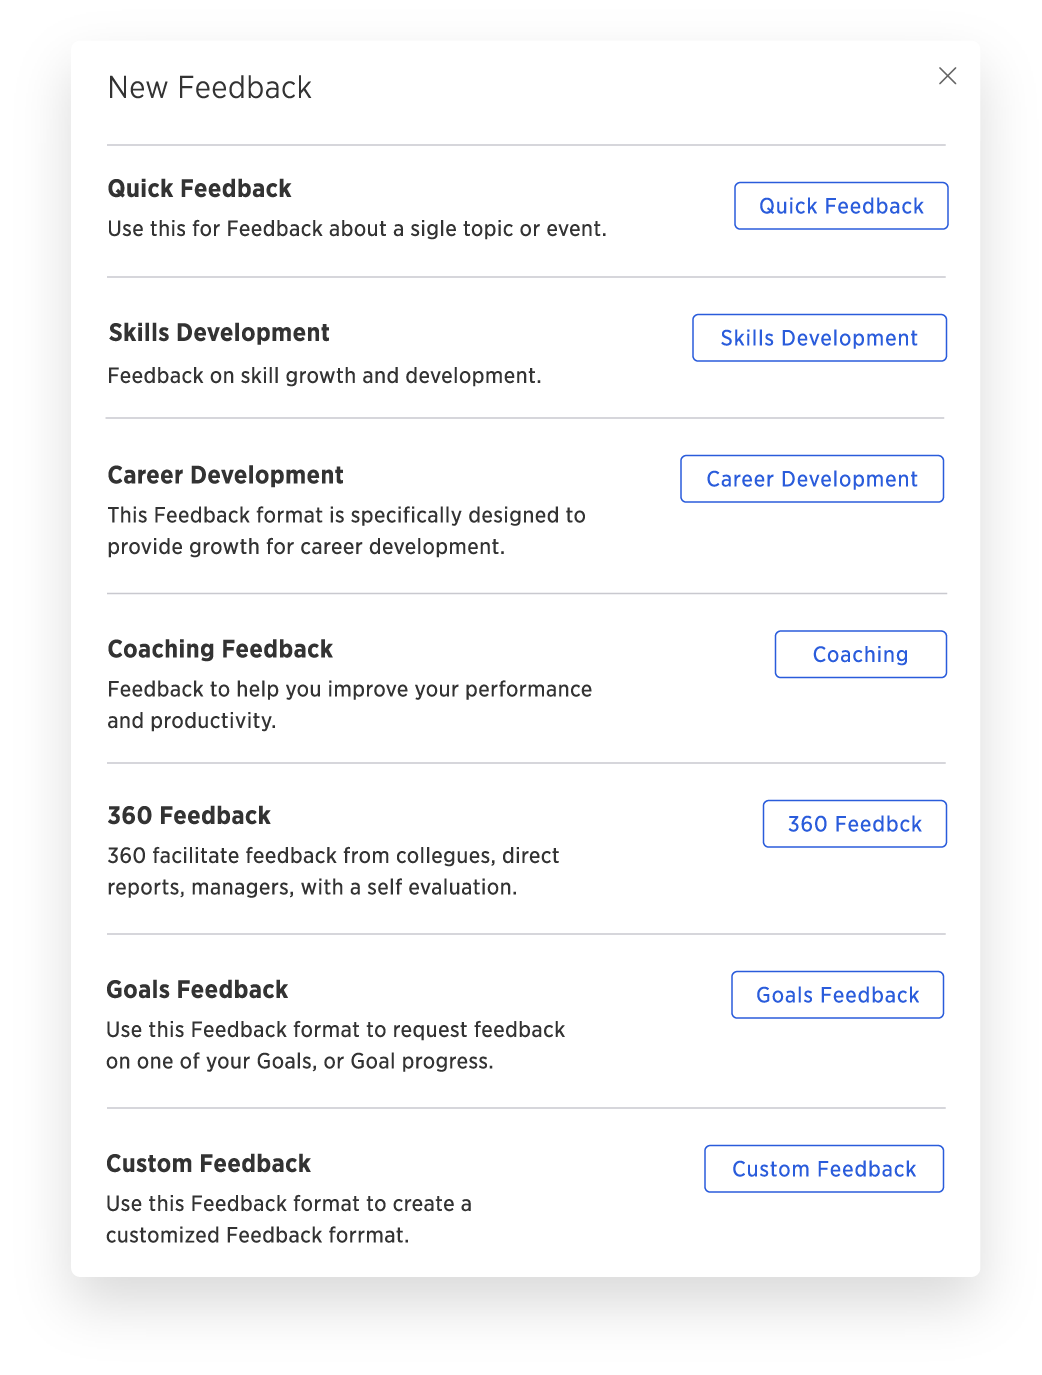The height and width of the screenshot is (1375, 1042).
Task: Click the description mentioning collegues and direct reports
Action: [x=333, y=871]
